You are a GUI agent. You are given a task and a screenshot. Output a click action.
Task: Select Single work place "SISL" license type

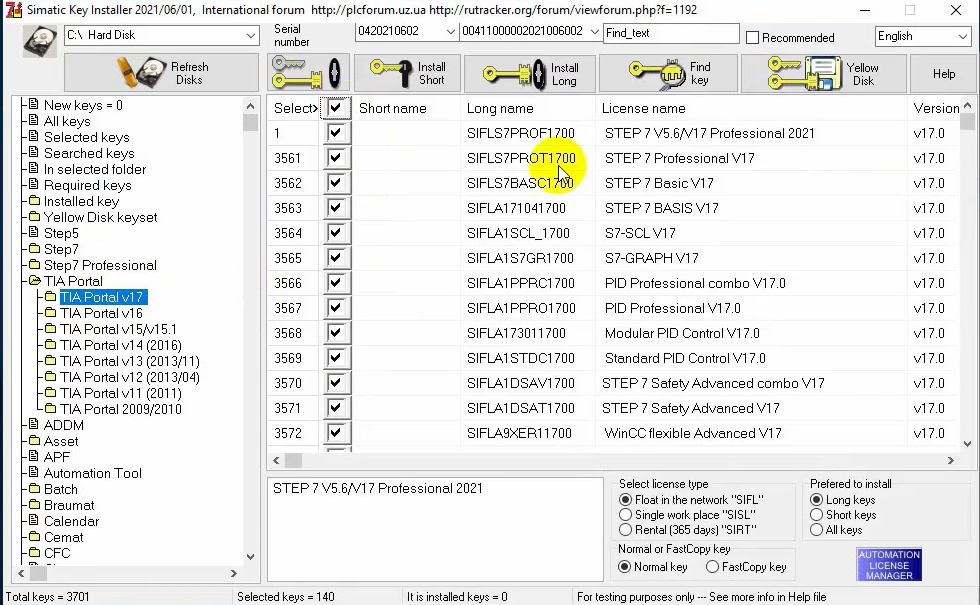click(x=626, y=515)
